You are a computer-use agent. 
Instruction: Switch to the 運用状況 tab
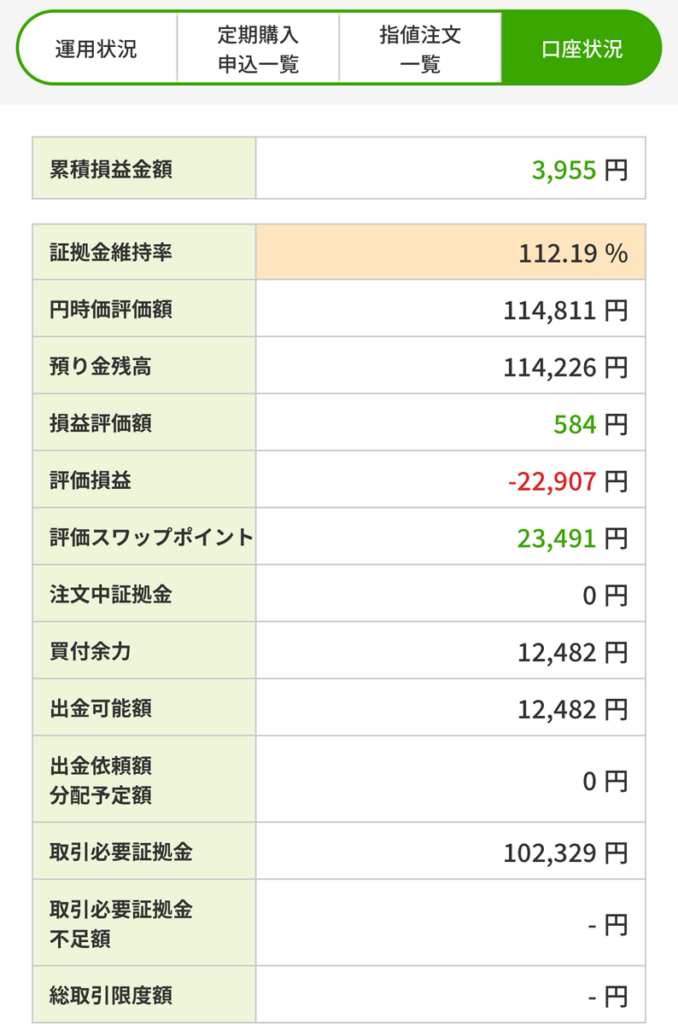(x=97, y=48)
